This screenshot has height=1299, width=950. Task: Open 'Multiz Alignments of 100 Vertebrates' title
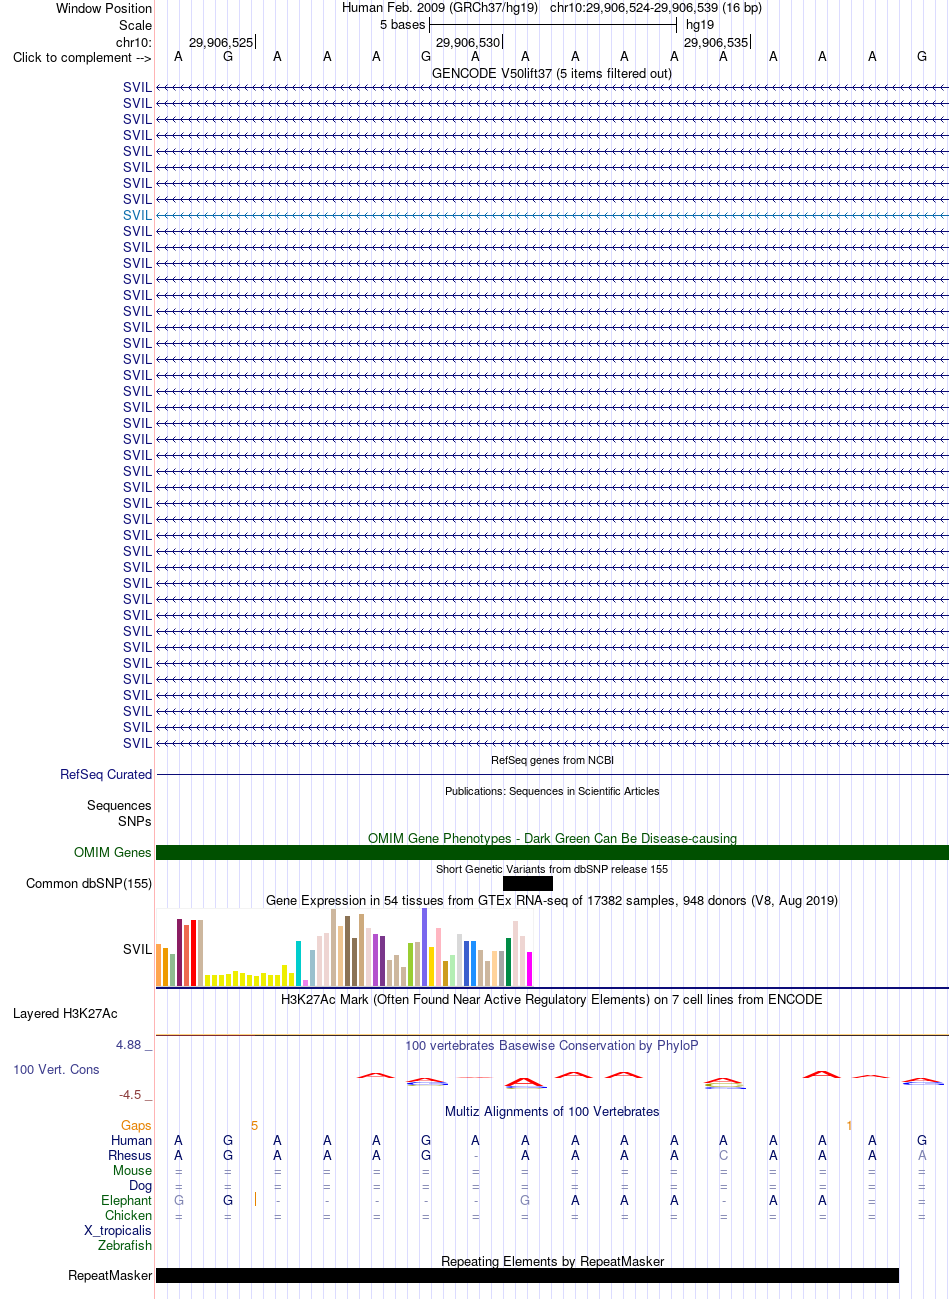(552, 1111)
